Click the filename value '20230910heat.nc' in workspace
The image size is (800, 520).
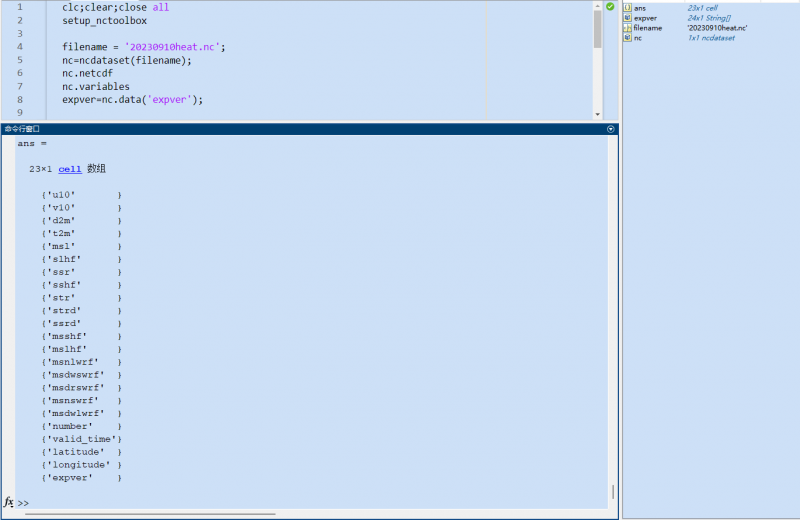[x=716, y=28]
